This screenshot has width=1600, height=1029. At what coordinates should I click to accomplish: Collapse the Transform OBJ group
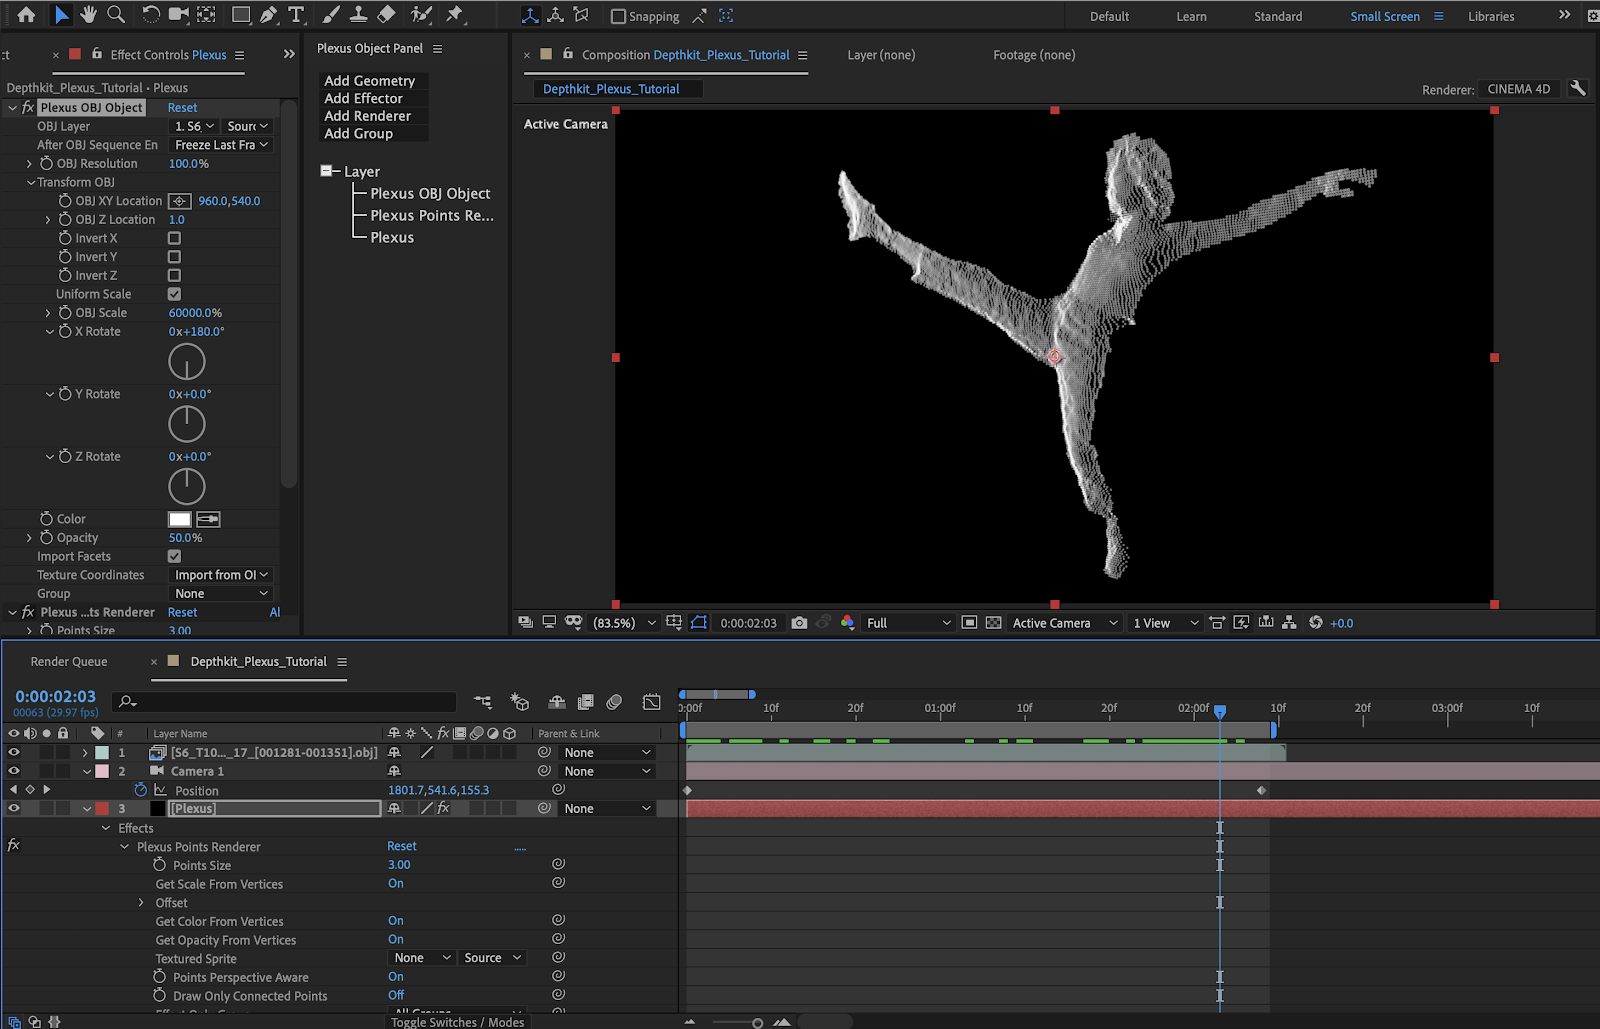tap(31, 182)
